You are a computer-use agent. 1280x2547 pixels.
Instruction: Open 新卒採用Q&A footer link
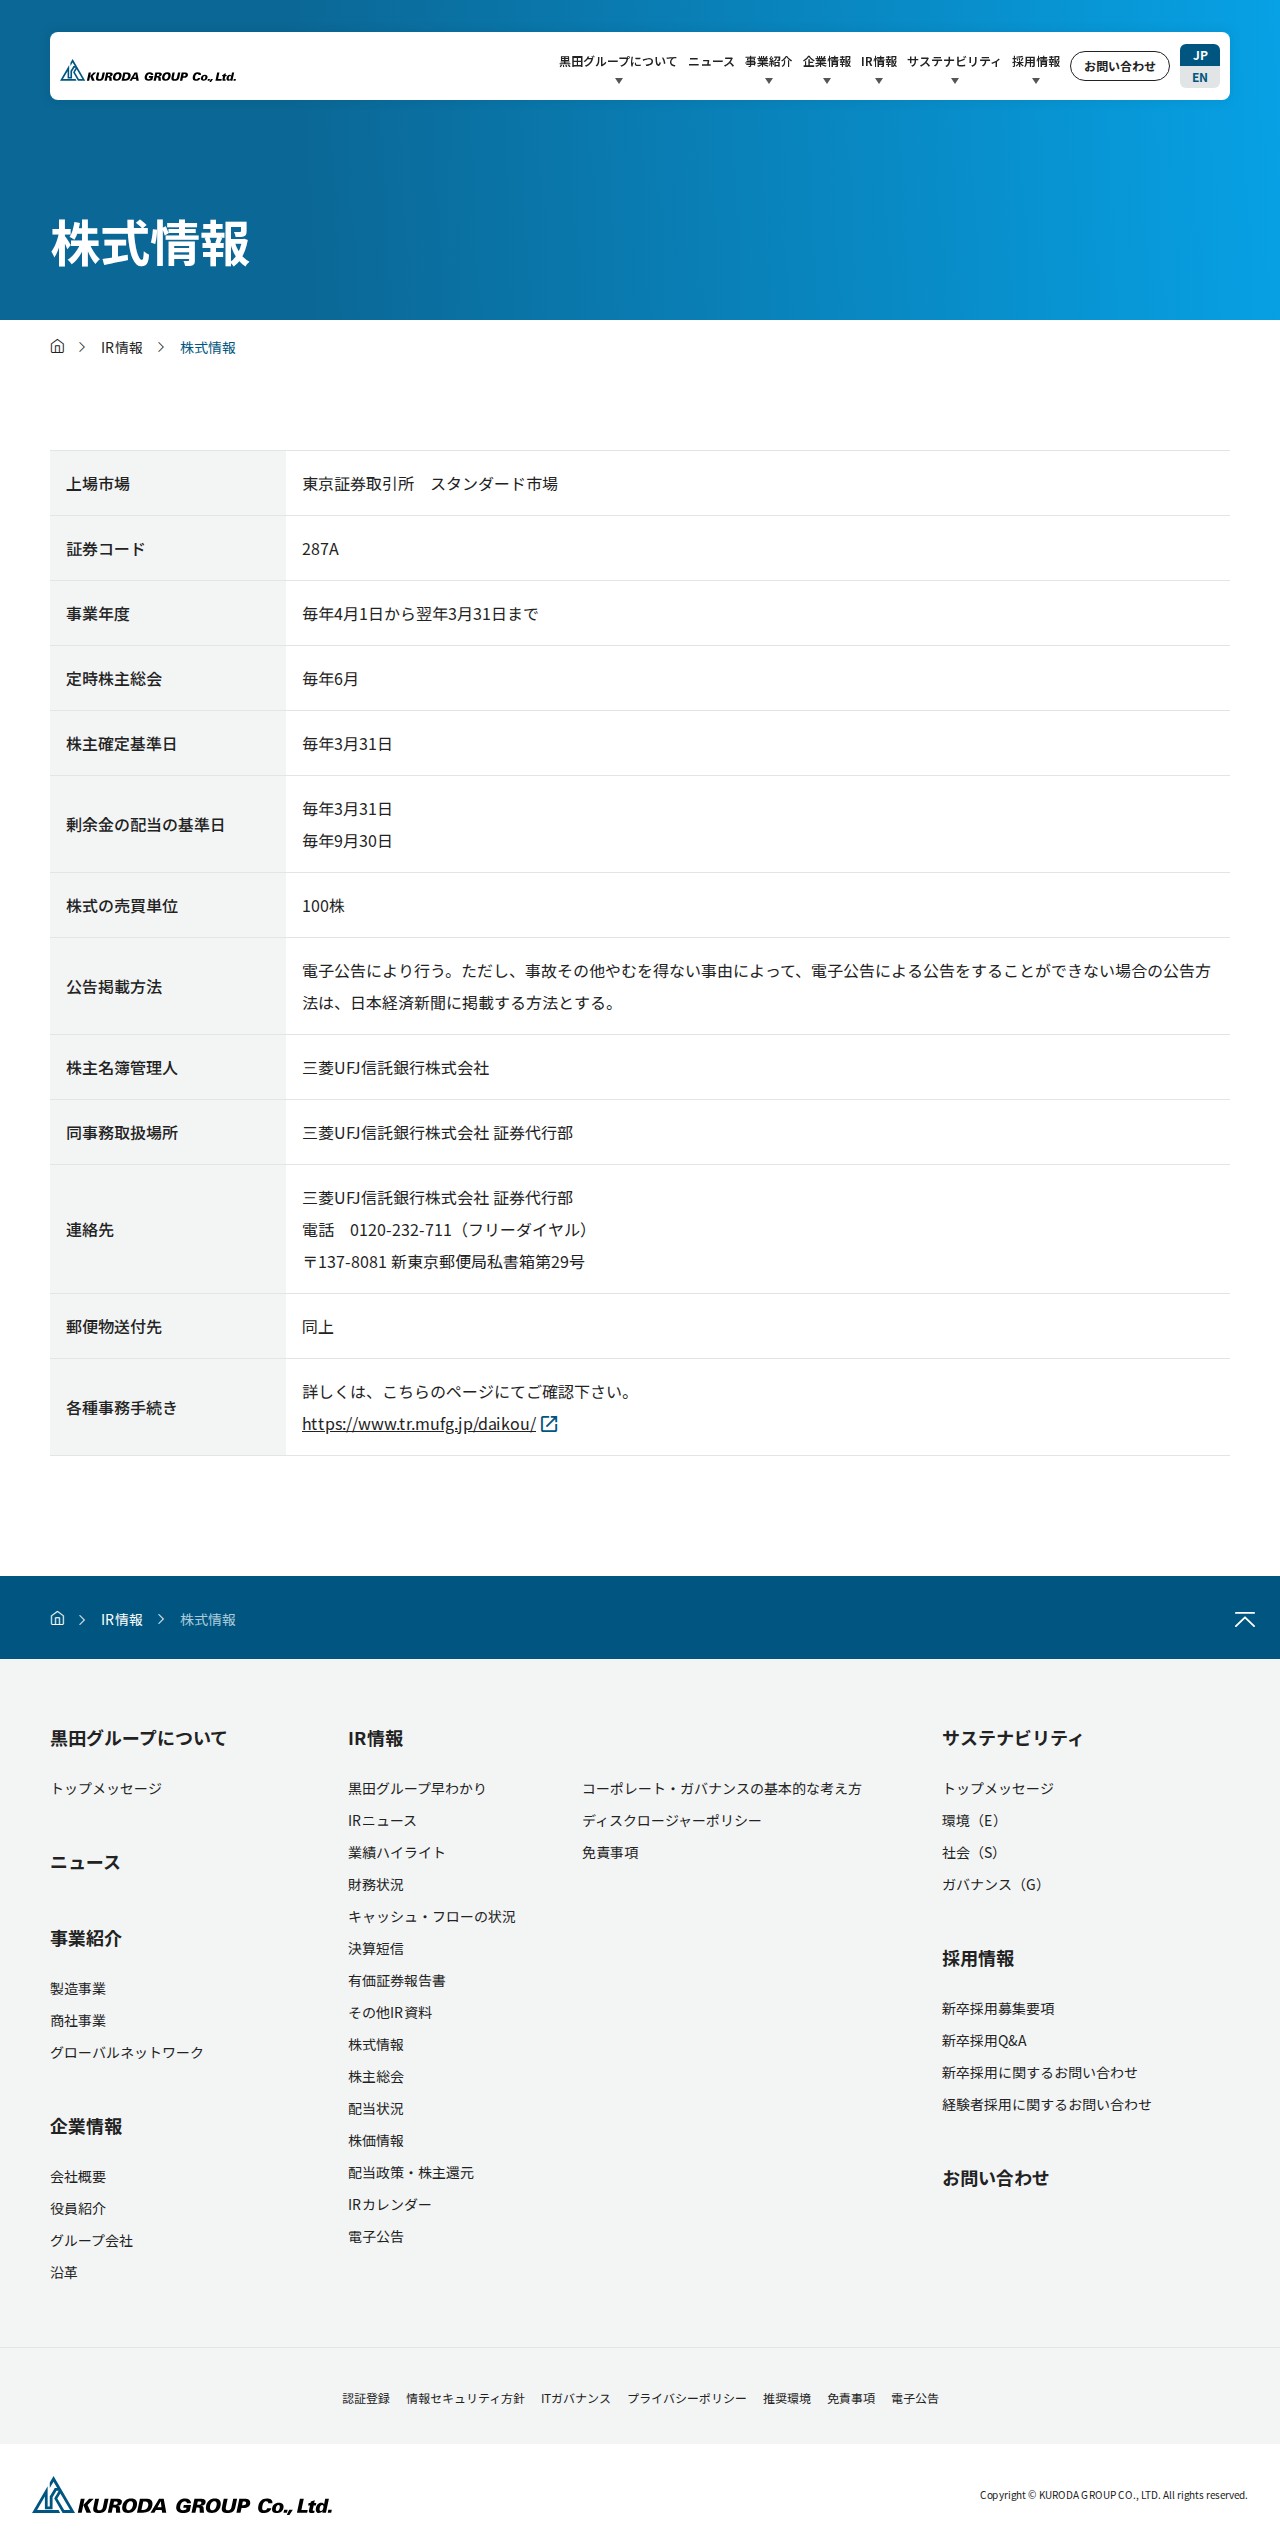(984, 2041)
